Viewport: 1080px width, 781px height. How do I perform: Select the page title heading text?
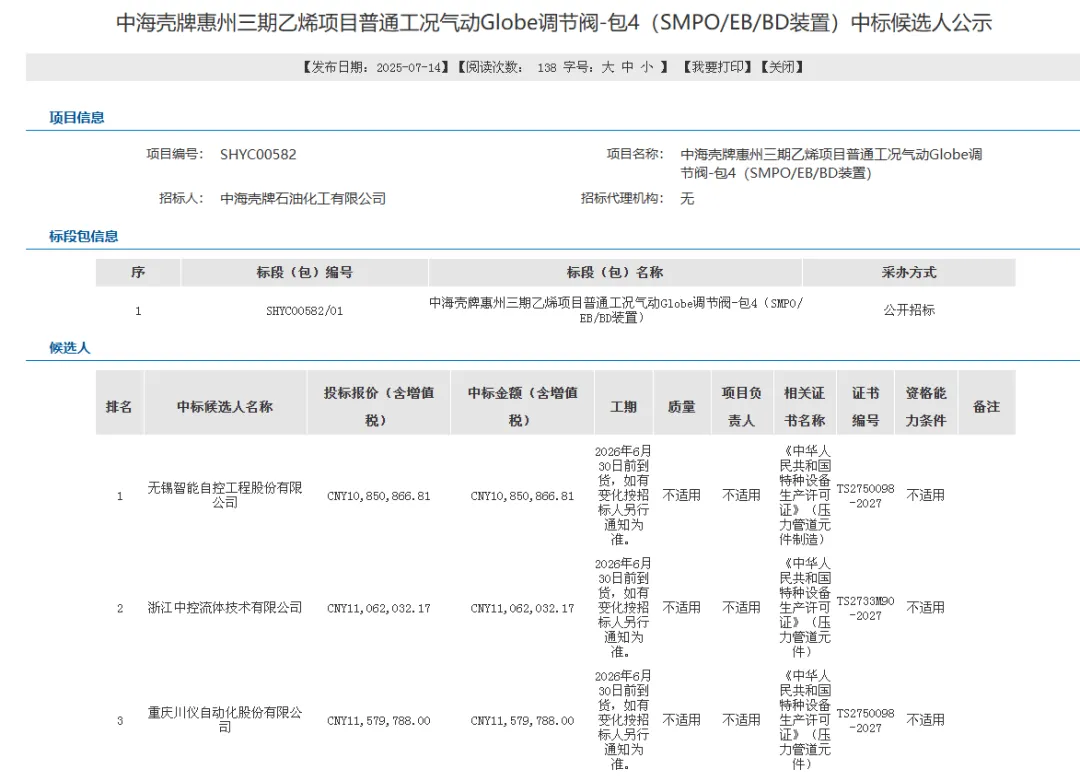[x=554, y=23]
